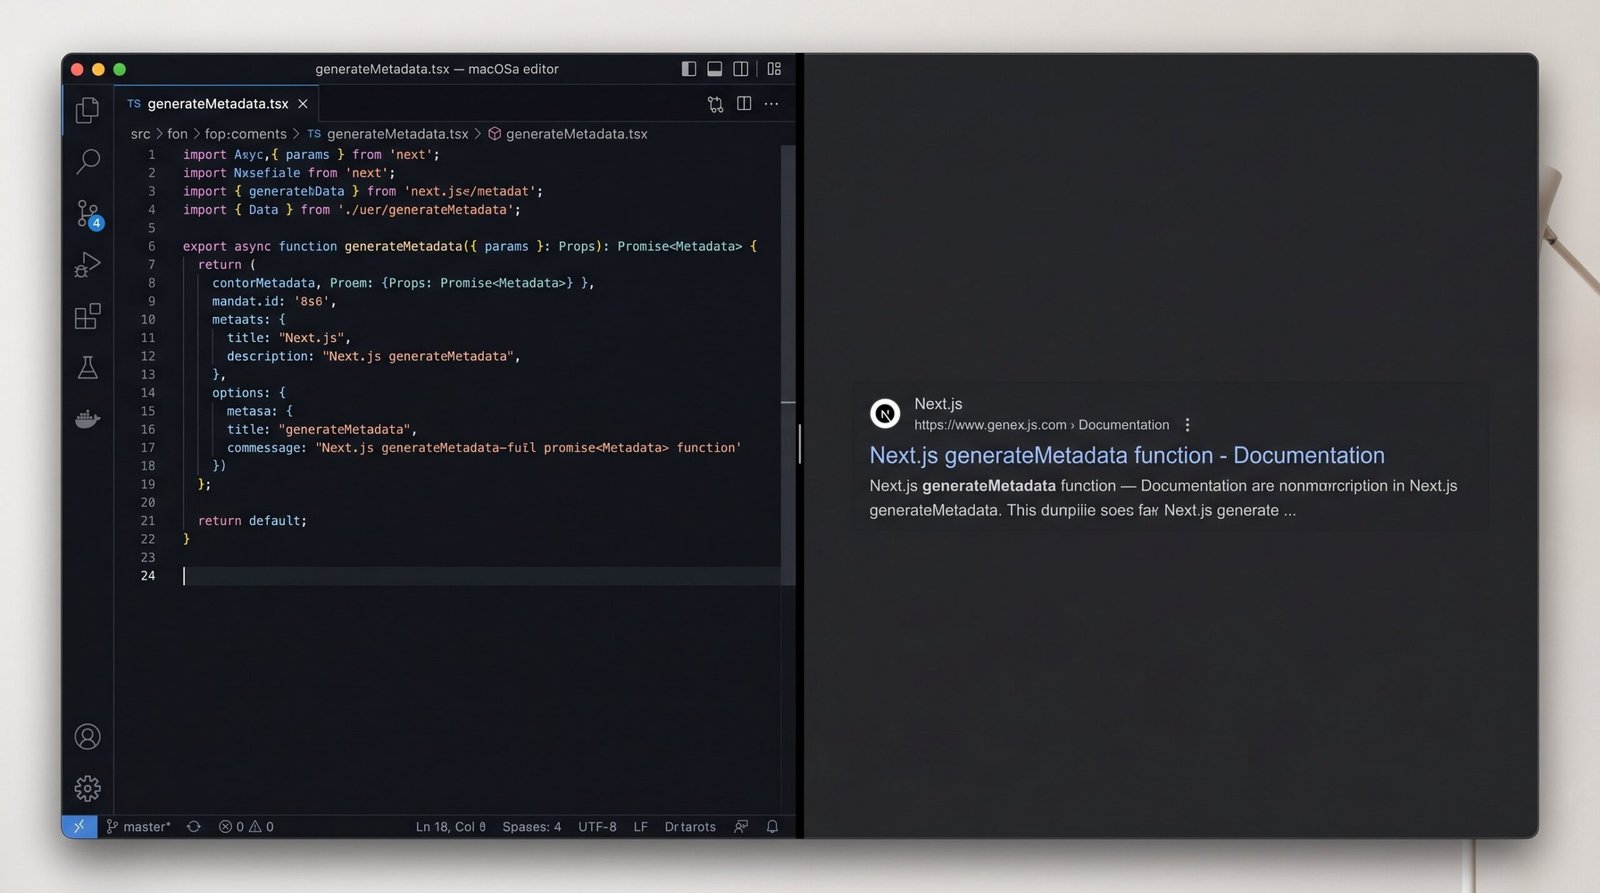Open the Explorer view in the activity bar
This screenshot has width=1600, height=893.
point(88,109)
